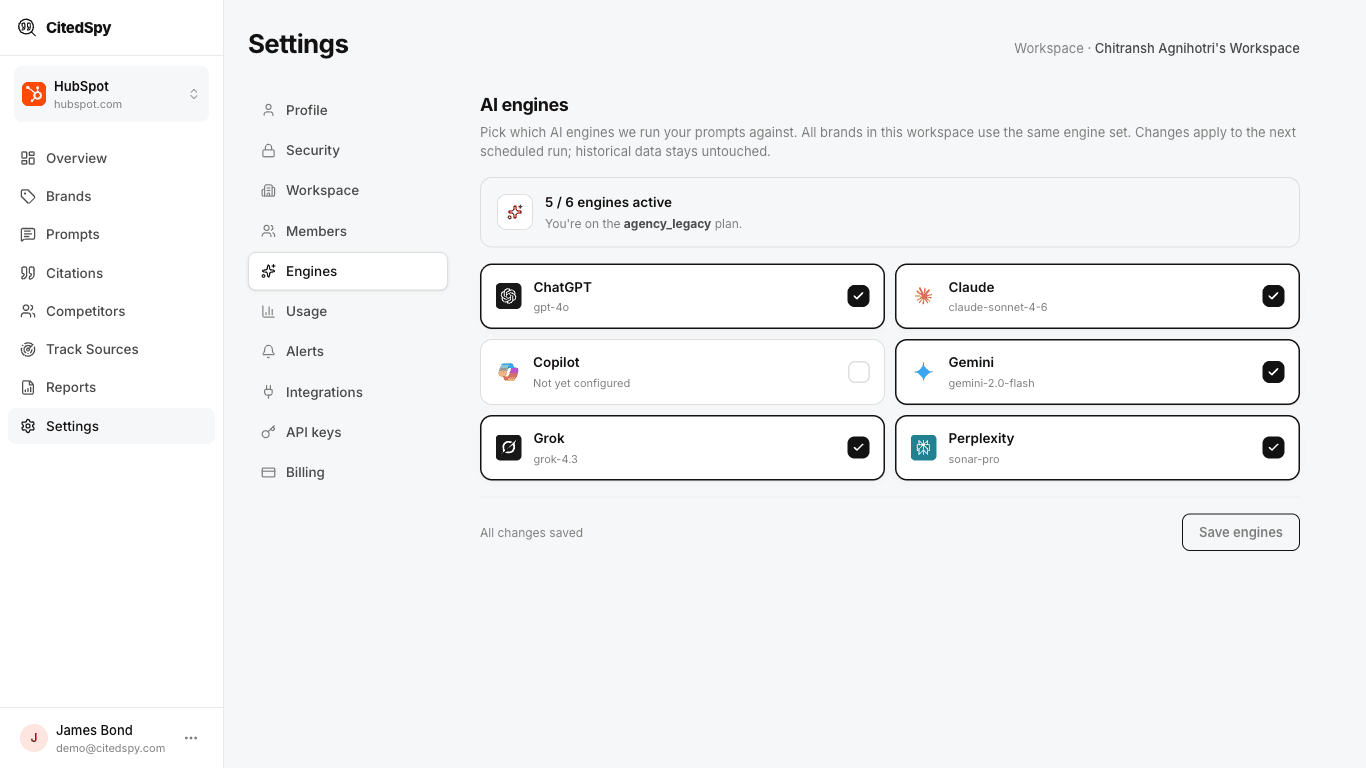The width and height of the screenshot is (1366, 768).
Task: Uncheck the Gemini engine checkbox
Action: pyautogui.click(x=1273, y=372)
